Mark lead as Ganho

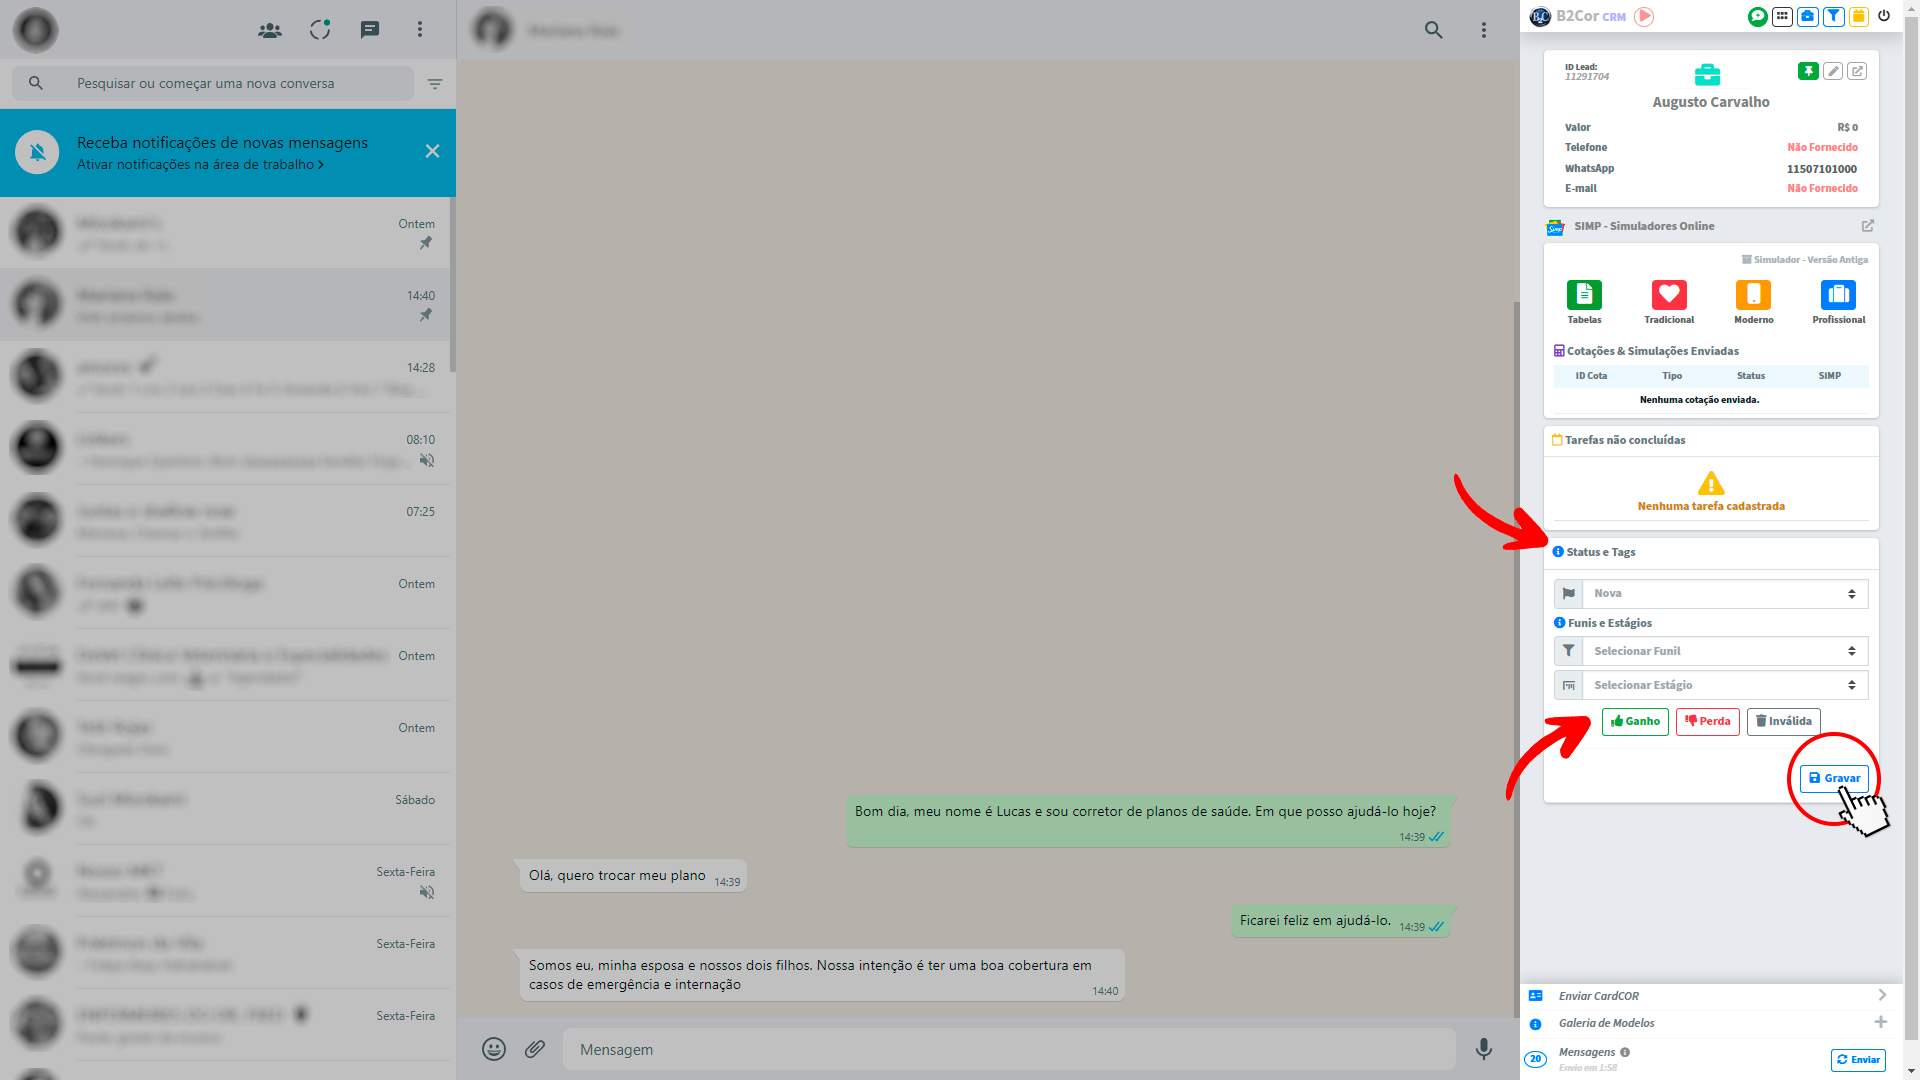1635,721
